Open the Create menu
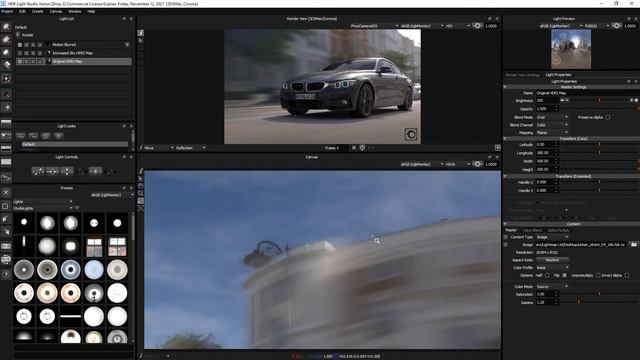 tap(38, 11)
